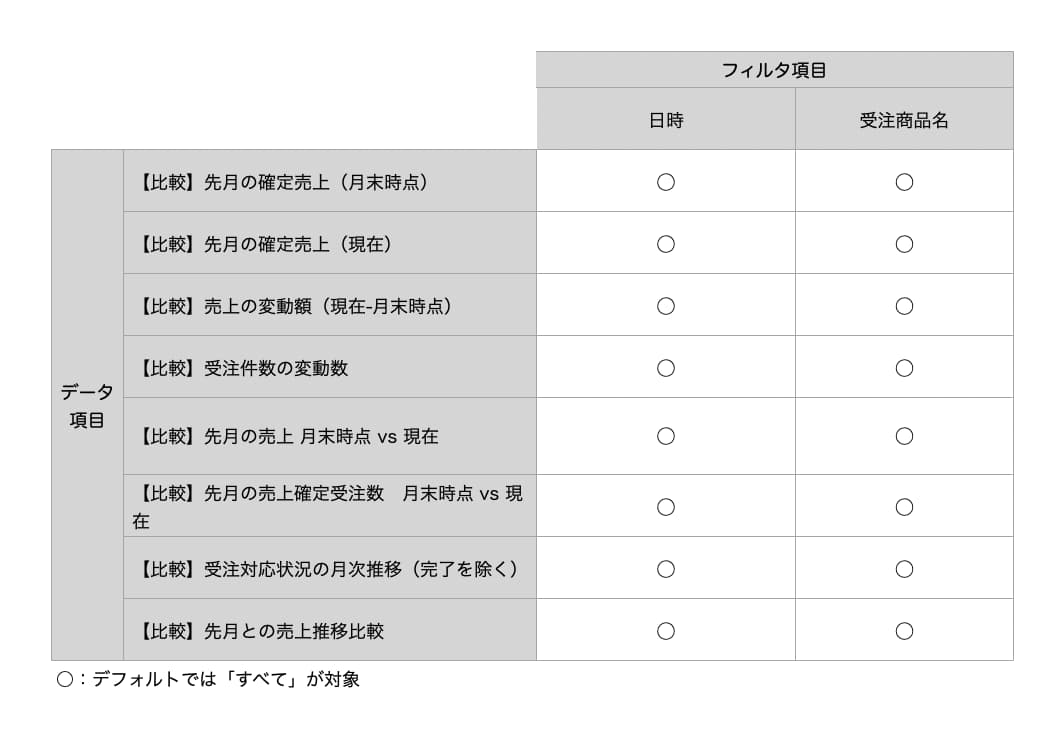Select row label 【比較】先月の確定売上（現在）
The image size is (1054, 730).
[265, 244]
